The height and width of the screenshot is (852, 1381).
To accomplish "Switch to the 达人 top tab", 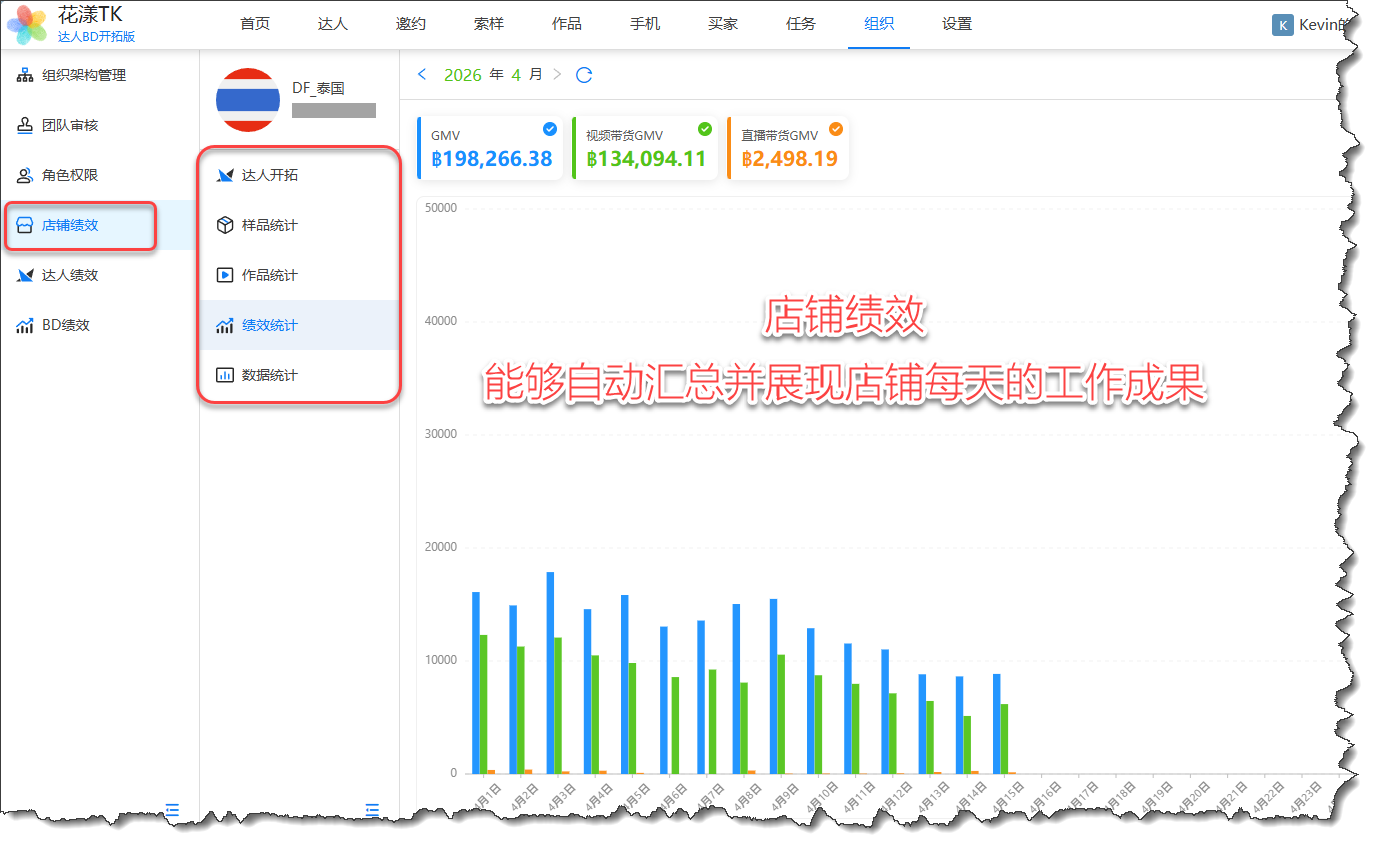I will [x=333, y=24].
